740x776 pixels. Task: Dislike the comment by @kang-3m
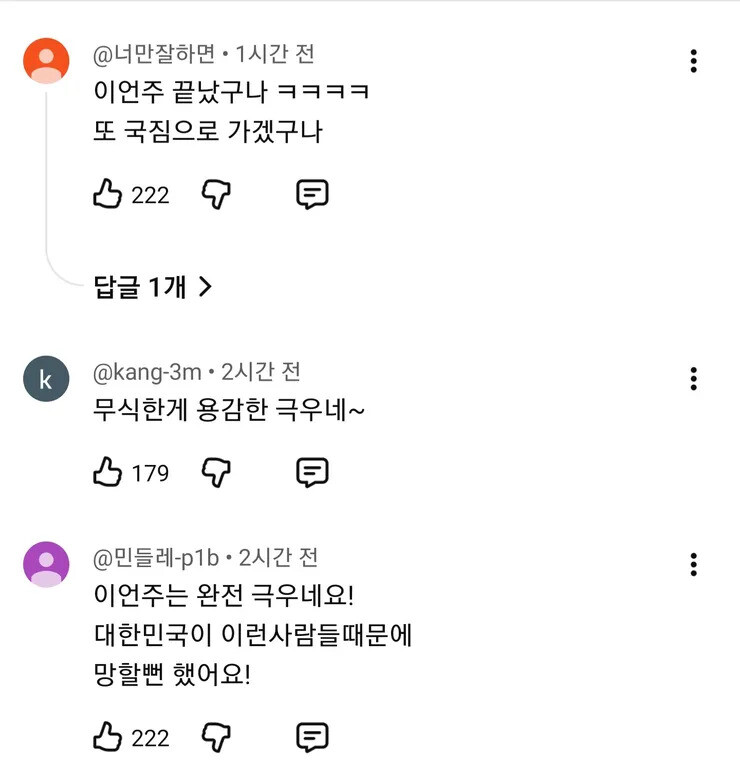point(217,472)
